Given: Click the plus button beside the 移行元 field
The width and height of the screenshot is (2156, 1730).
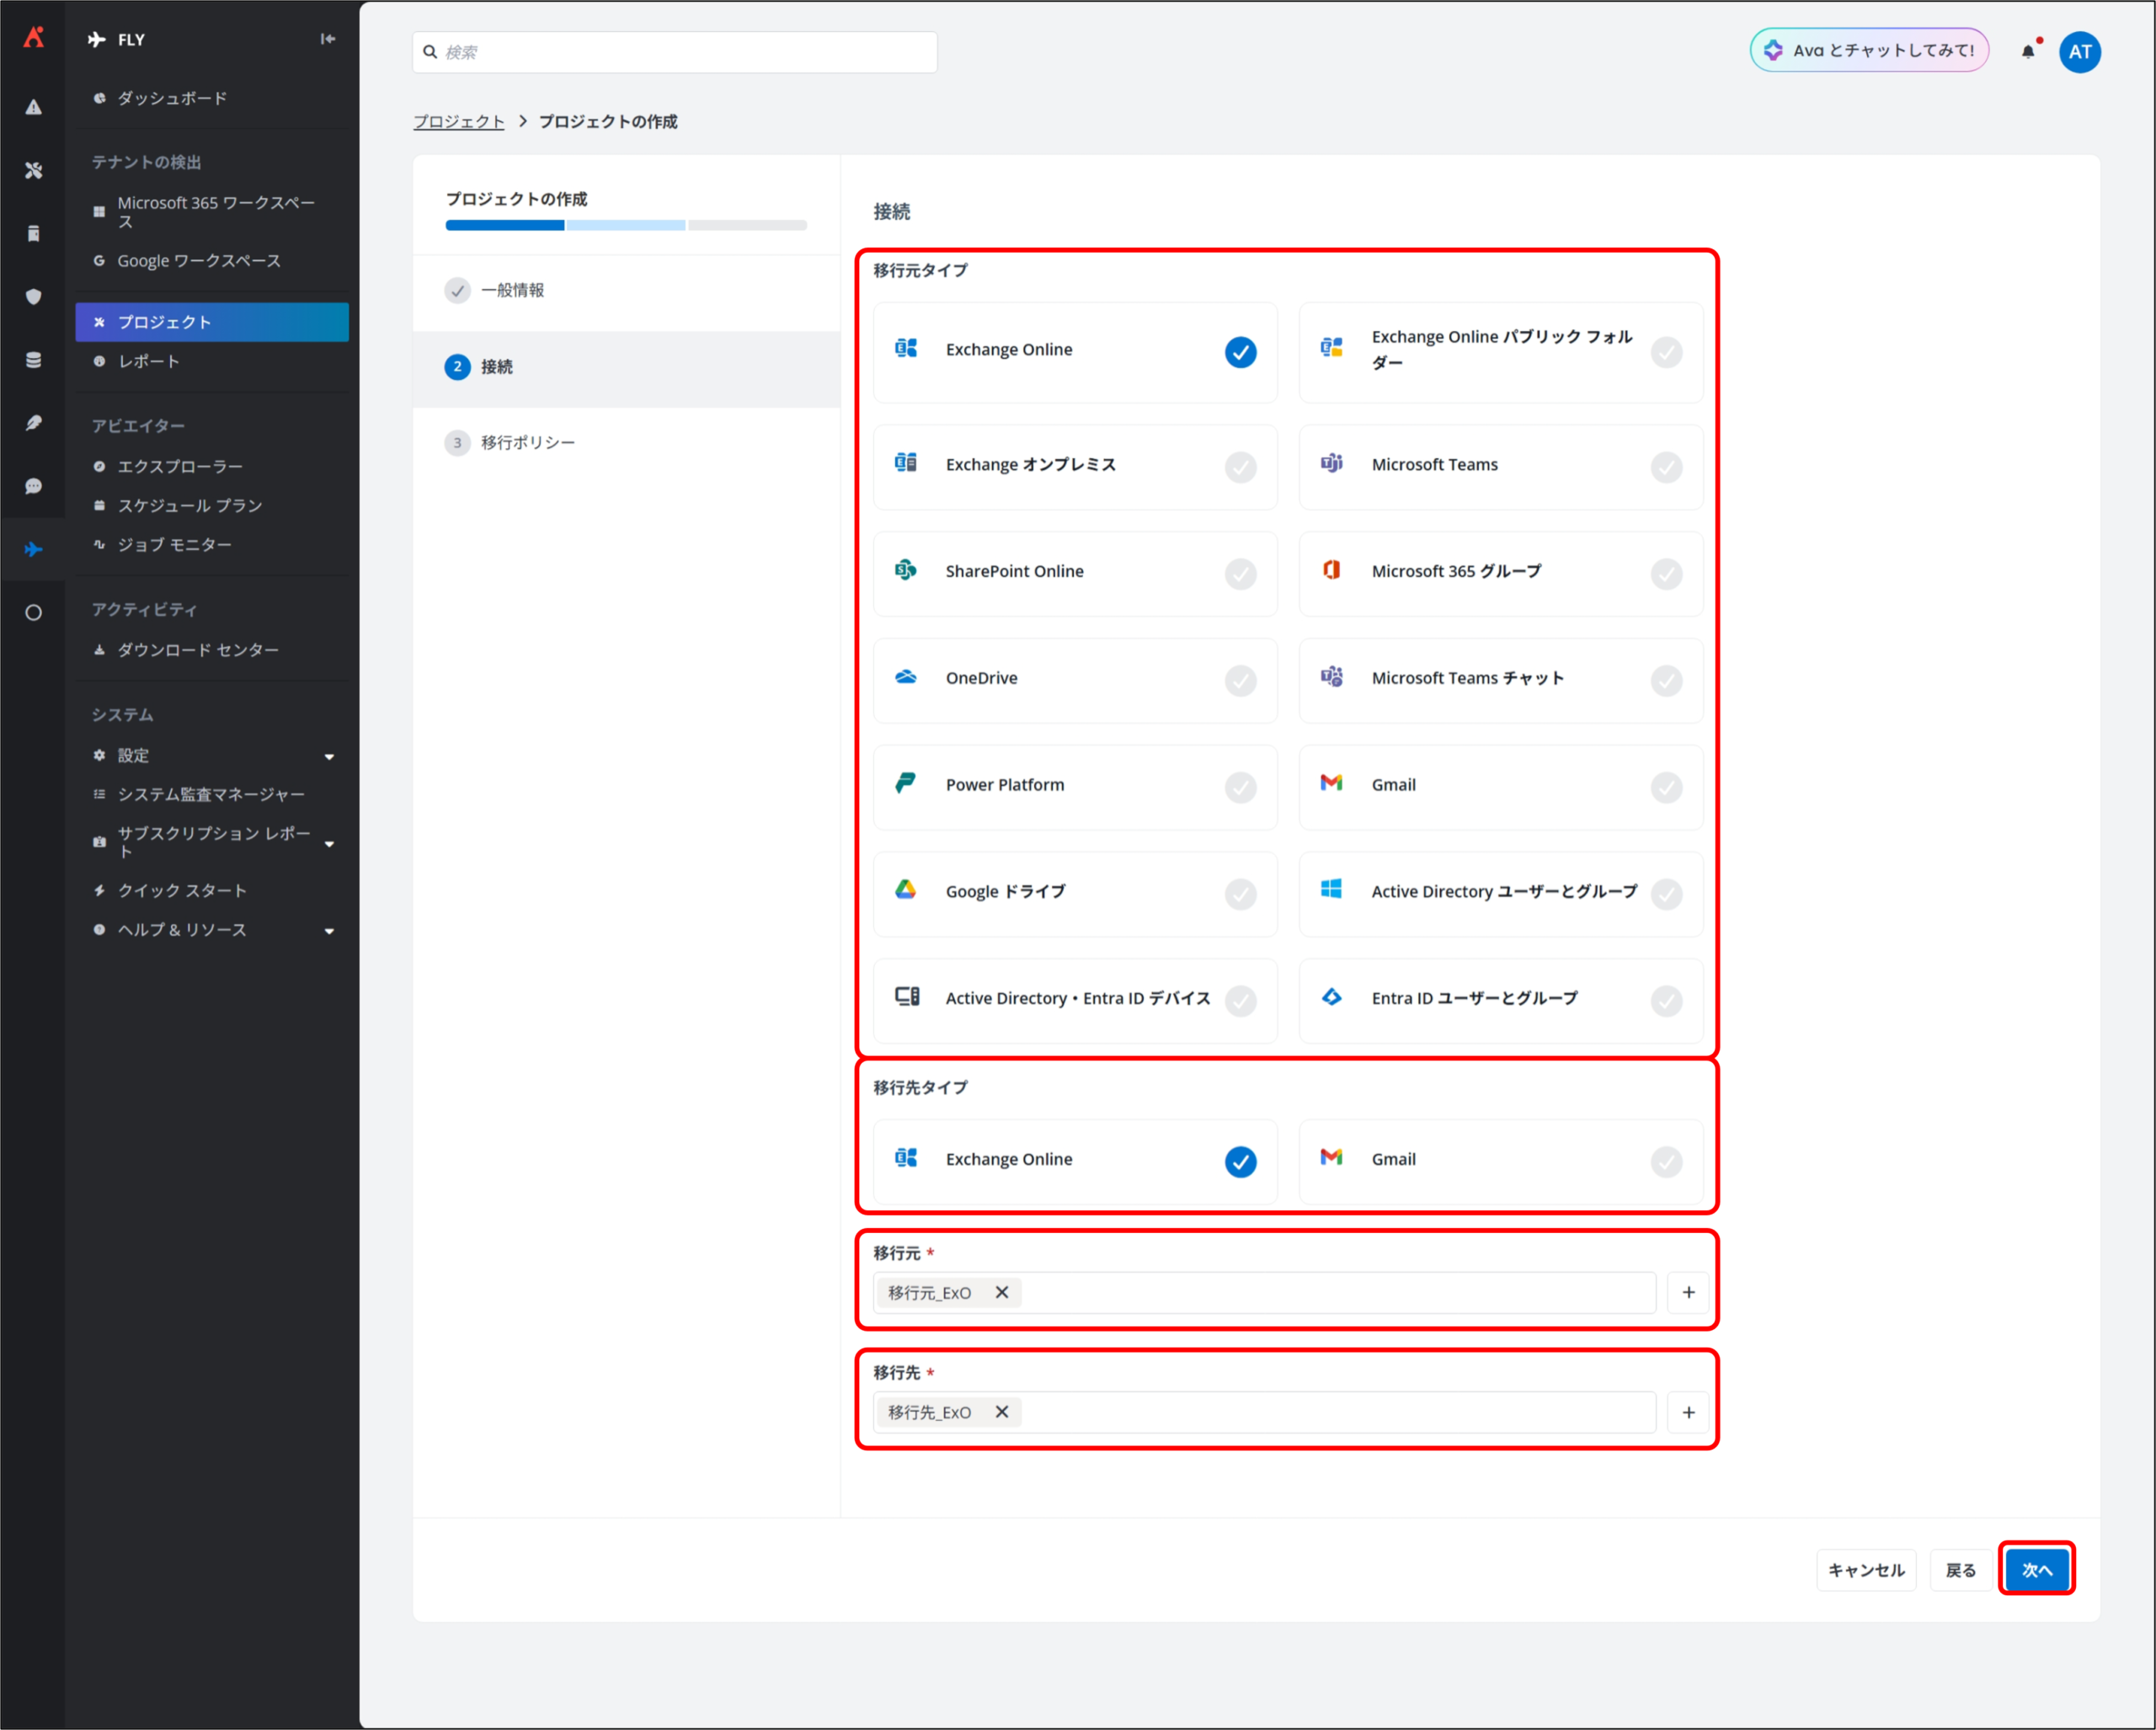Looking at the screenshot, I should pyautogui.click(x=1688, y=1292).
